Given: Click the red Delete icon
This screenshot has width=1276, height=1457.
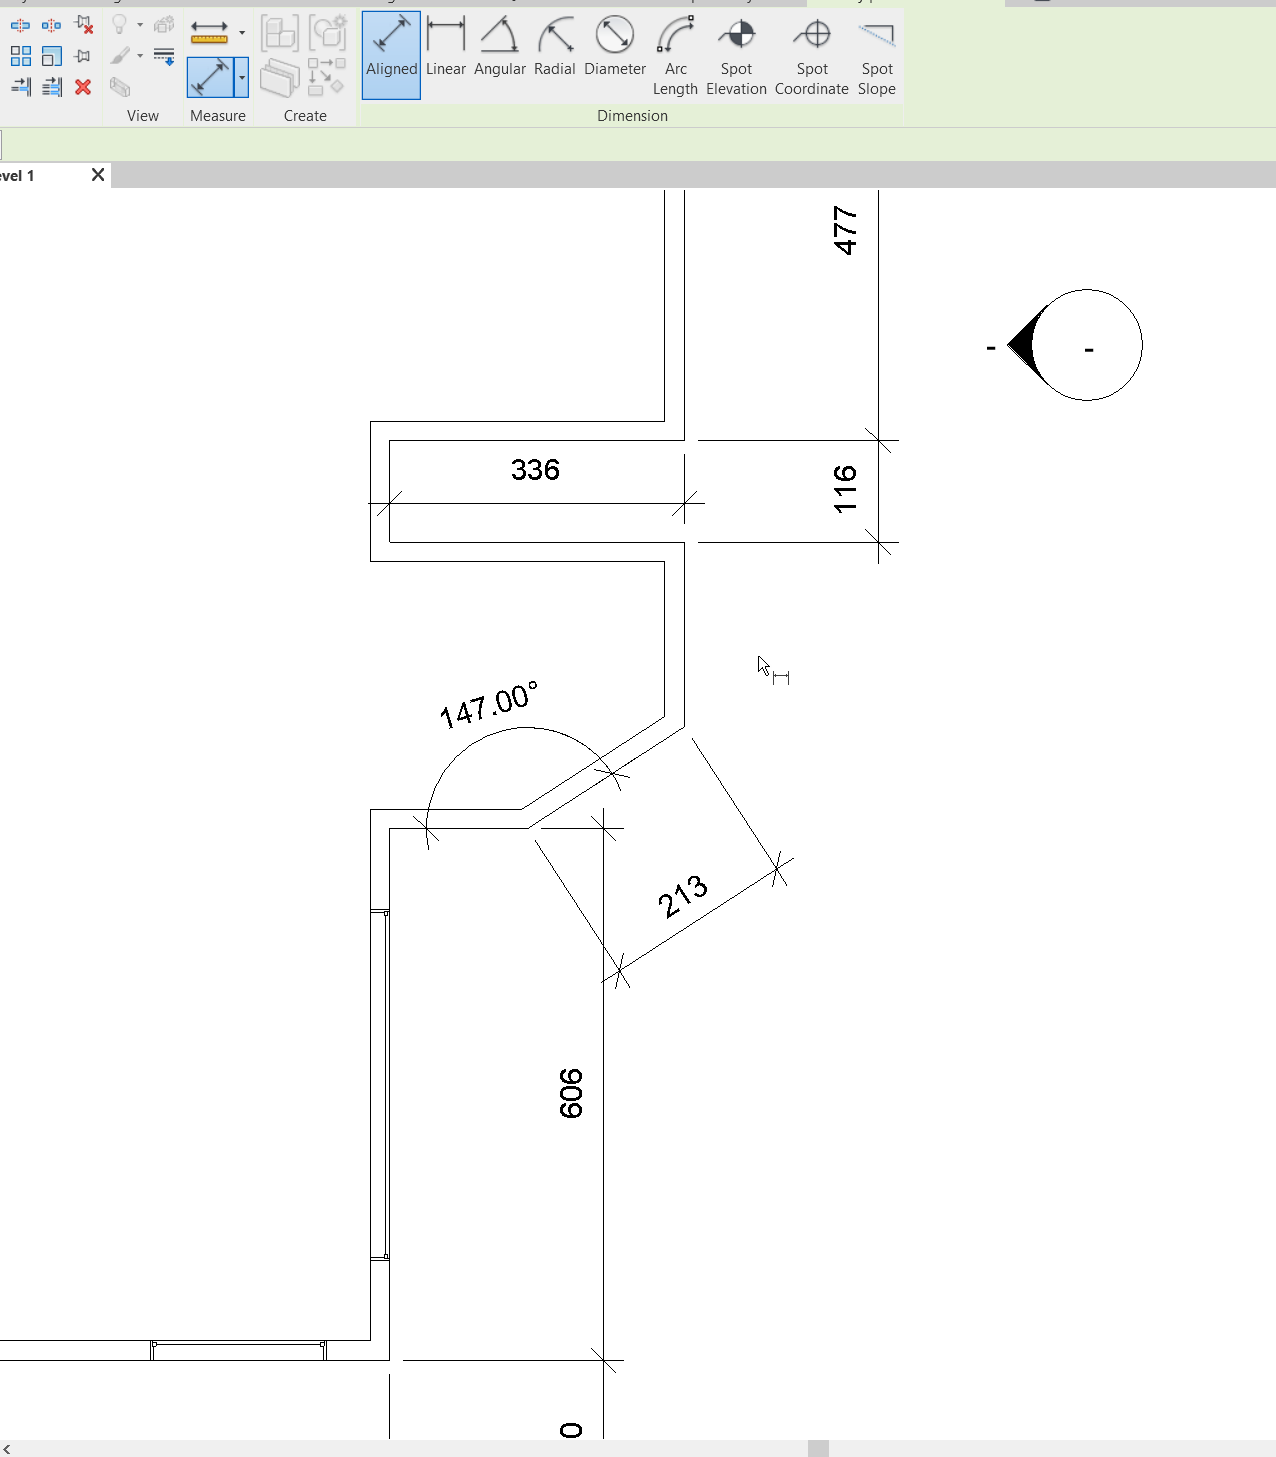Looking at the screenshot, I should click(83, 87).
